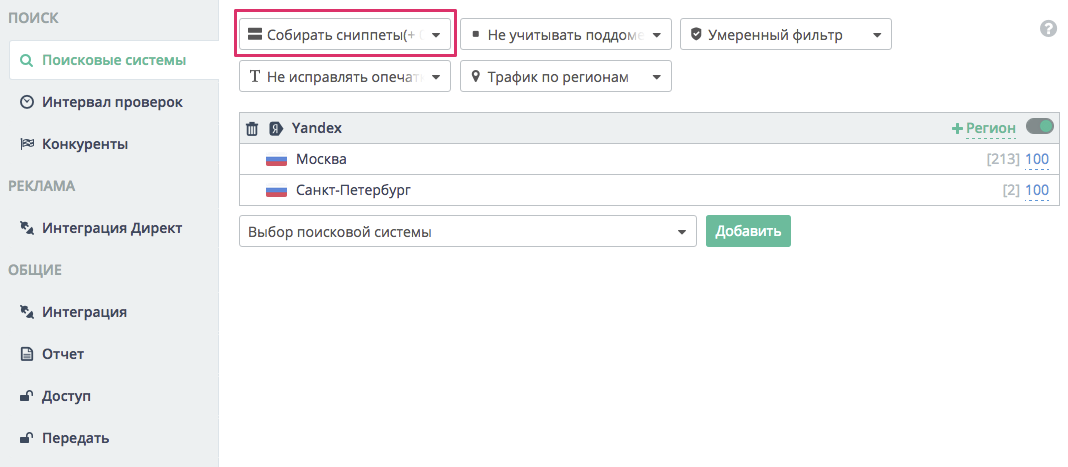Toggle the Yandex search engine switch
This screenshot has height=467, width=1068.
1039,127
